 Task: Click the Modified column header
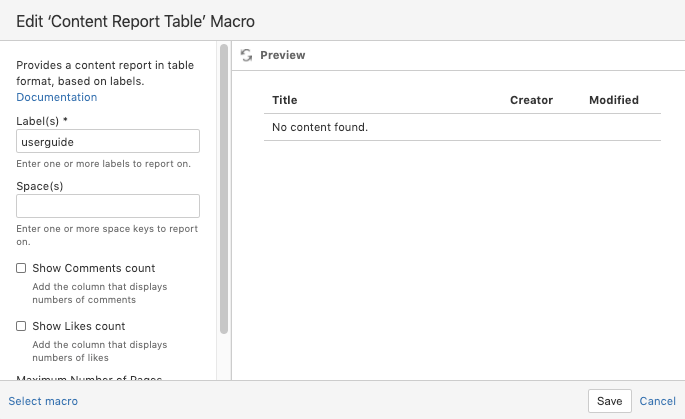[x=613, y=100]
